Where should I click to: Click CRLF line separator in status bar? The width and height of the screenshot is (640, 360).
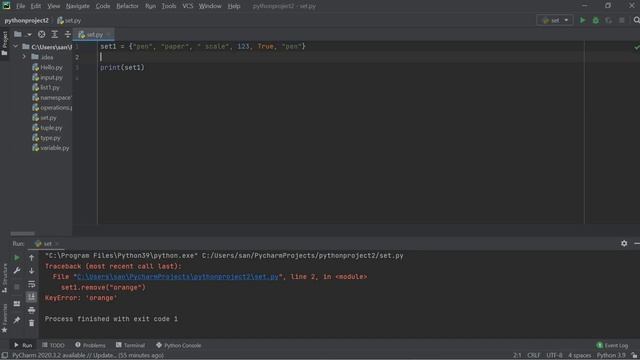point(533,356)
